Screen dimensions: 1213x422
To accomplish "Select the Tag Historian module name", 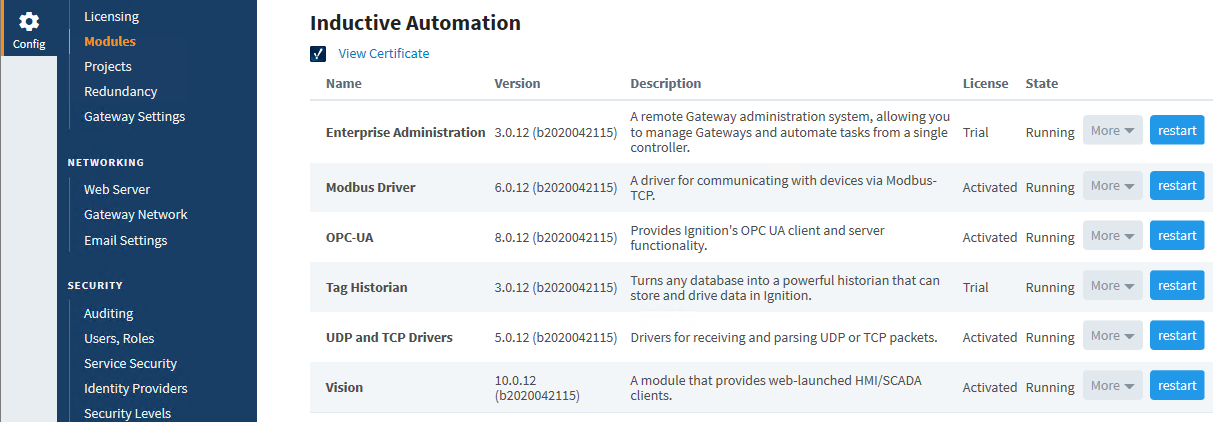I will click(x=367, y=287).
